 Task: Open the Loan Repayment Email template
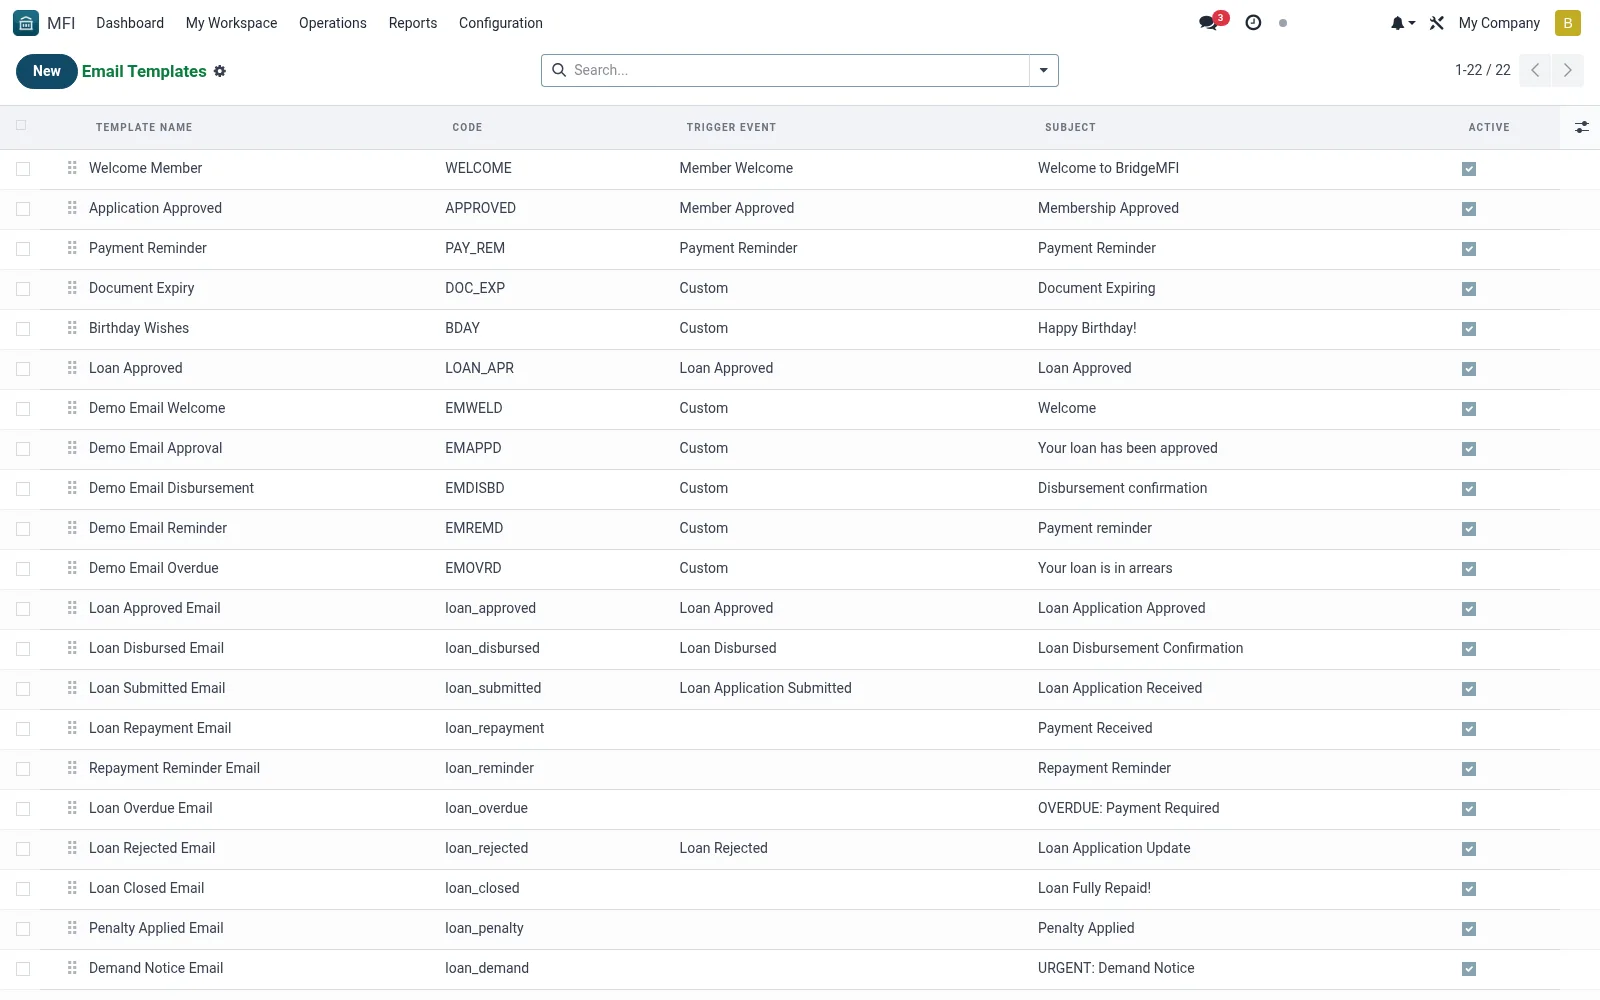(160, 728)
